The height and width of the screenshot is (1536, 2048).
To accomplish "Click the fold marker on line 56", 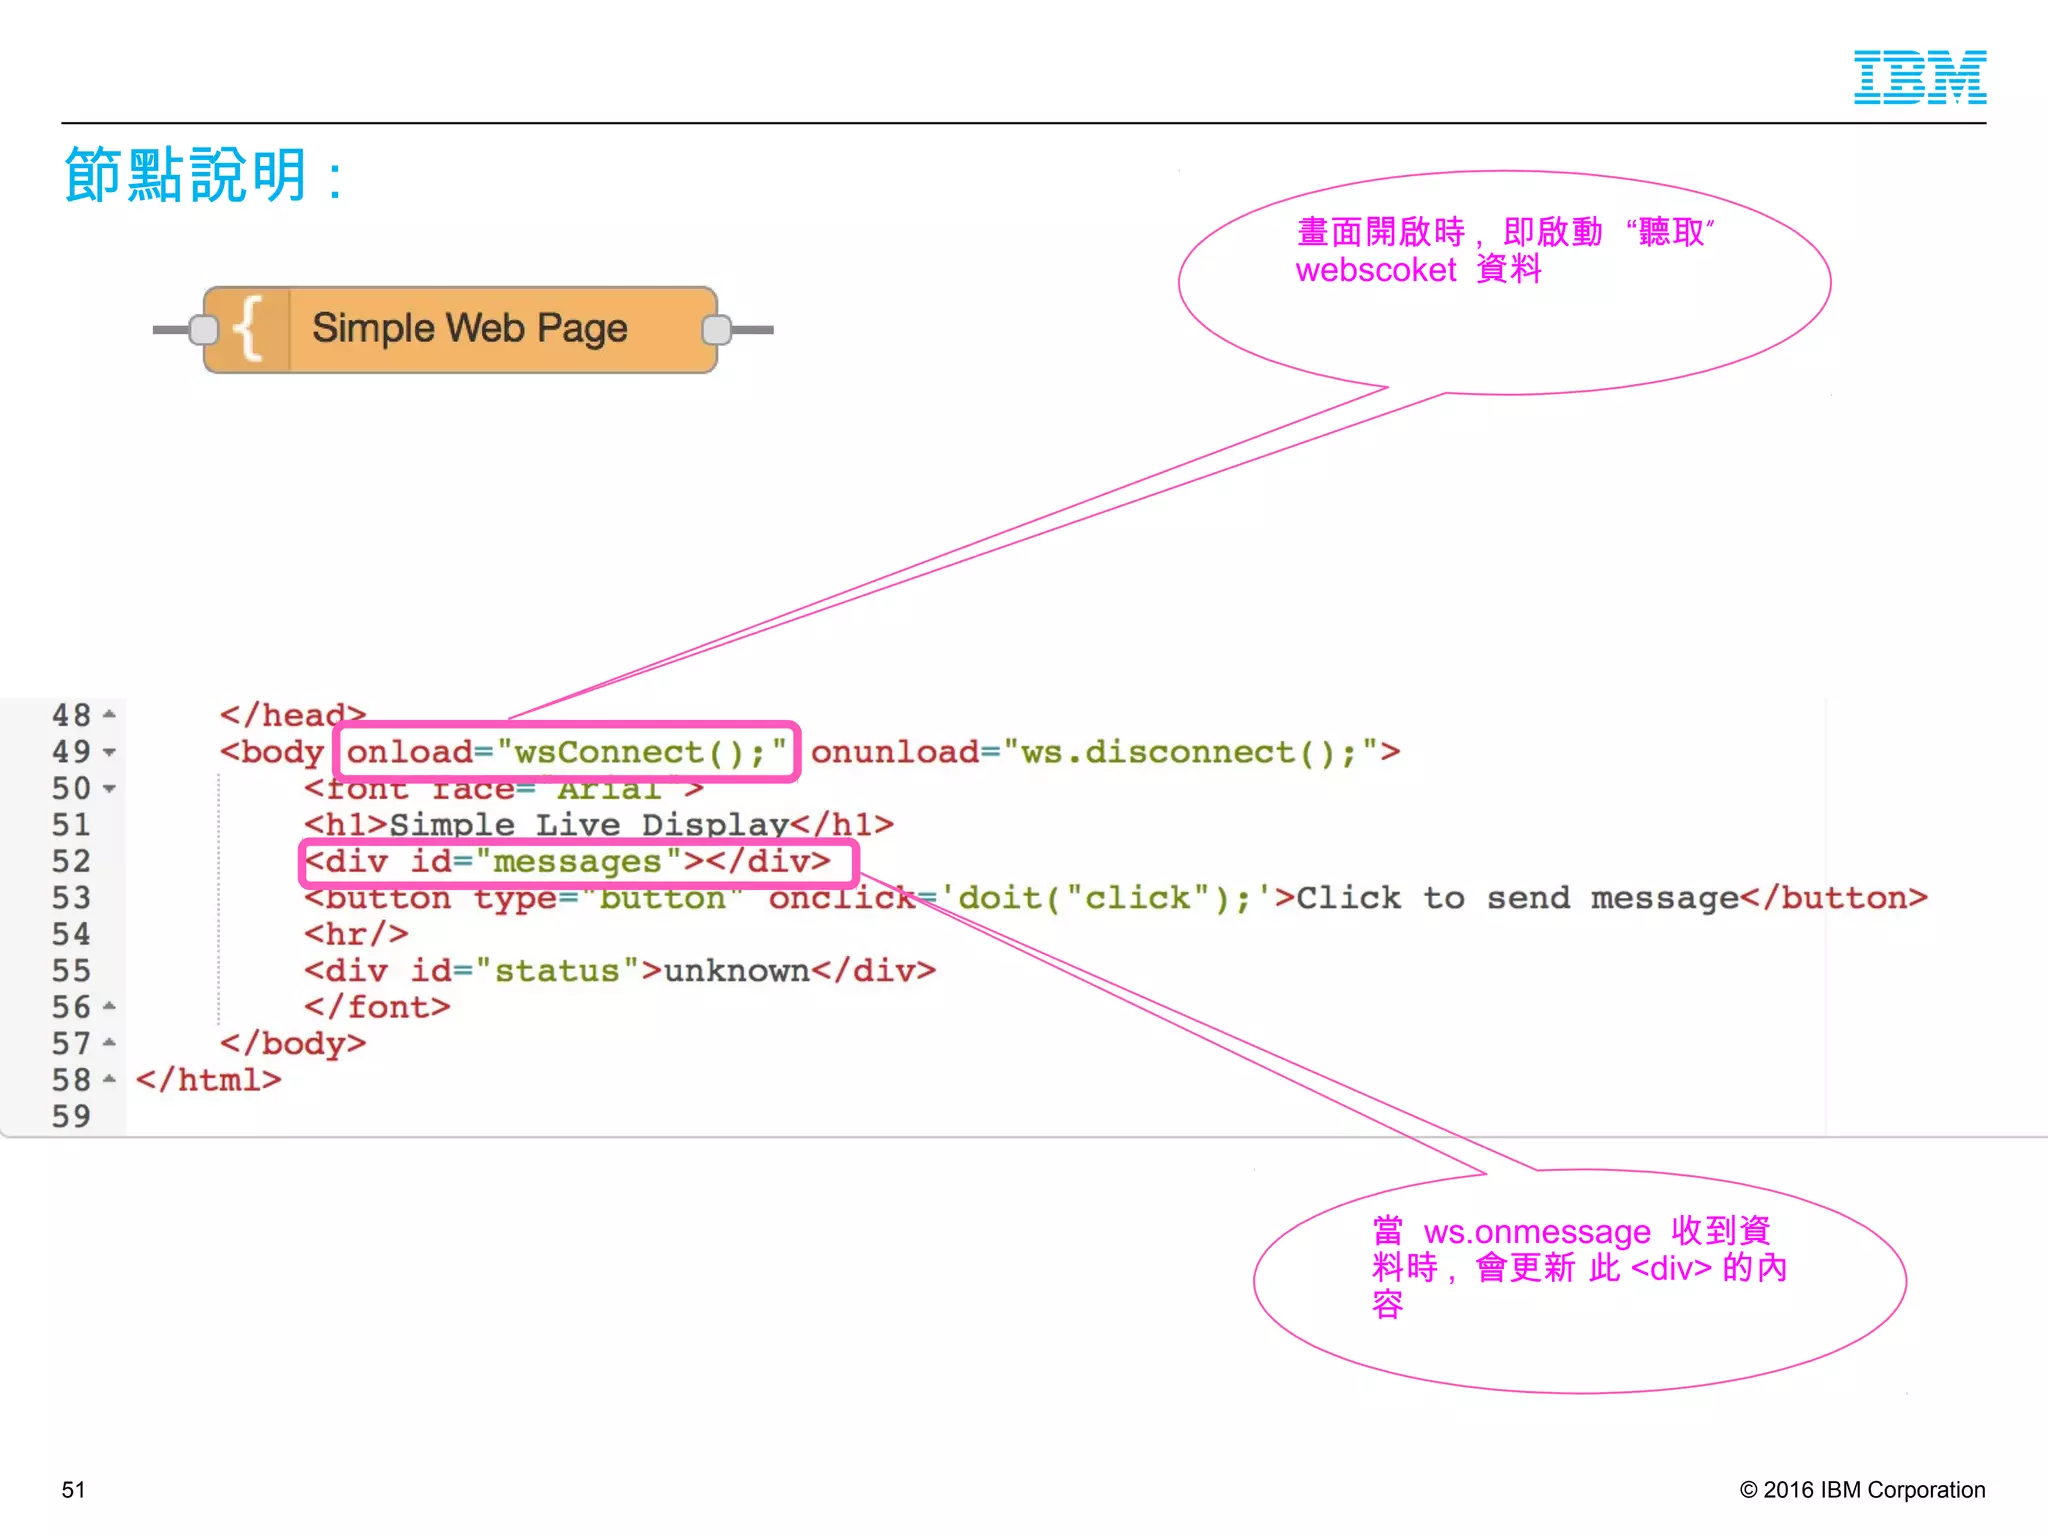I will pos(110,1007).
